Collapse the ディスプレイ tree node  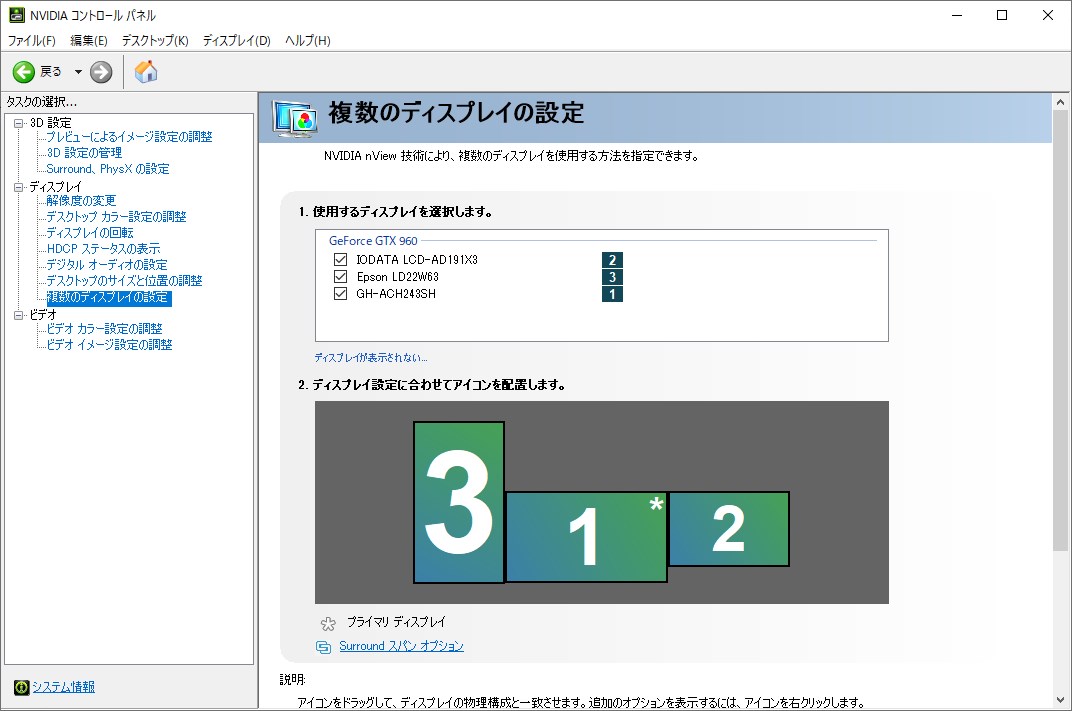click(18, 187)
